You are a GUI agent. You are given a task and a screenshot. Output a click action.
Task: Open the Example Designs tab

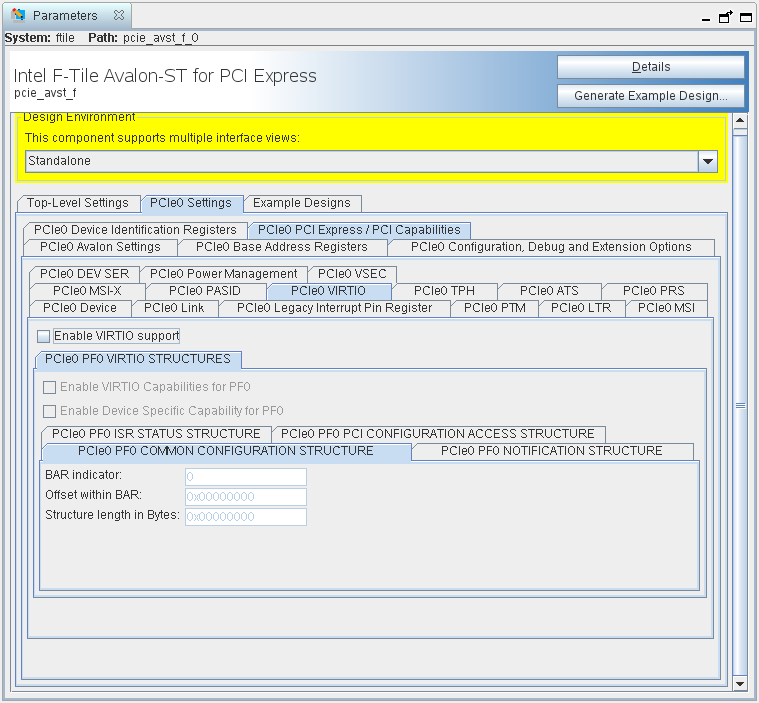click(x=302, y=203)
